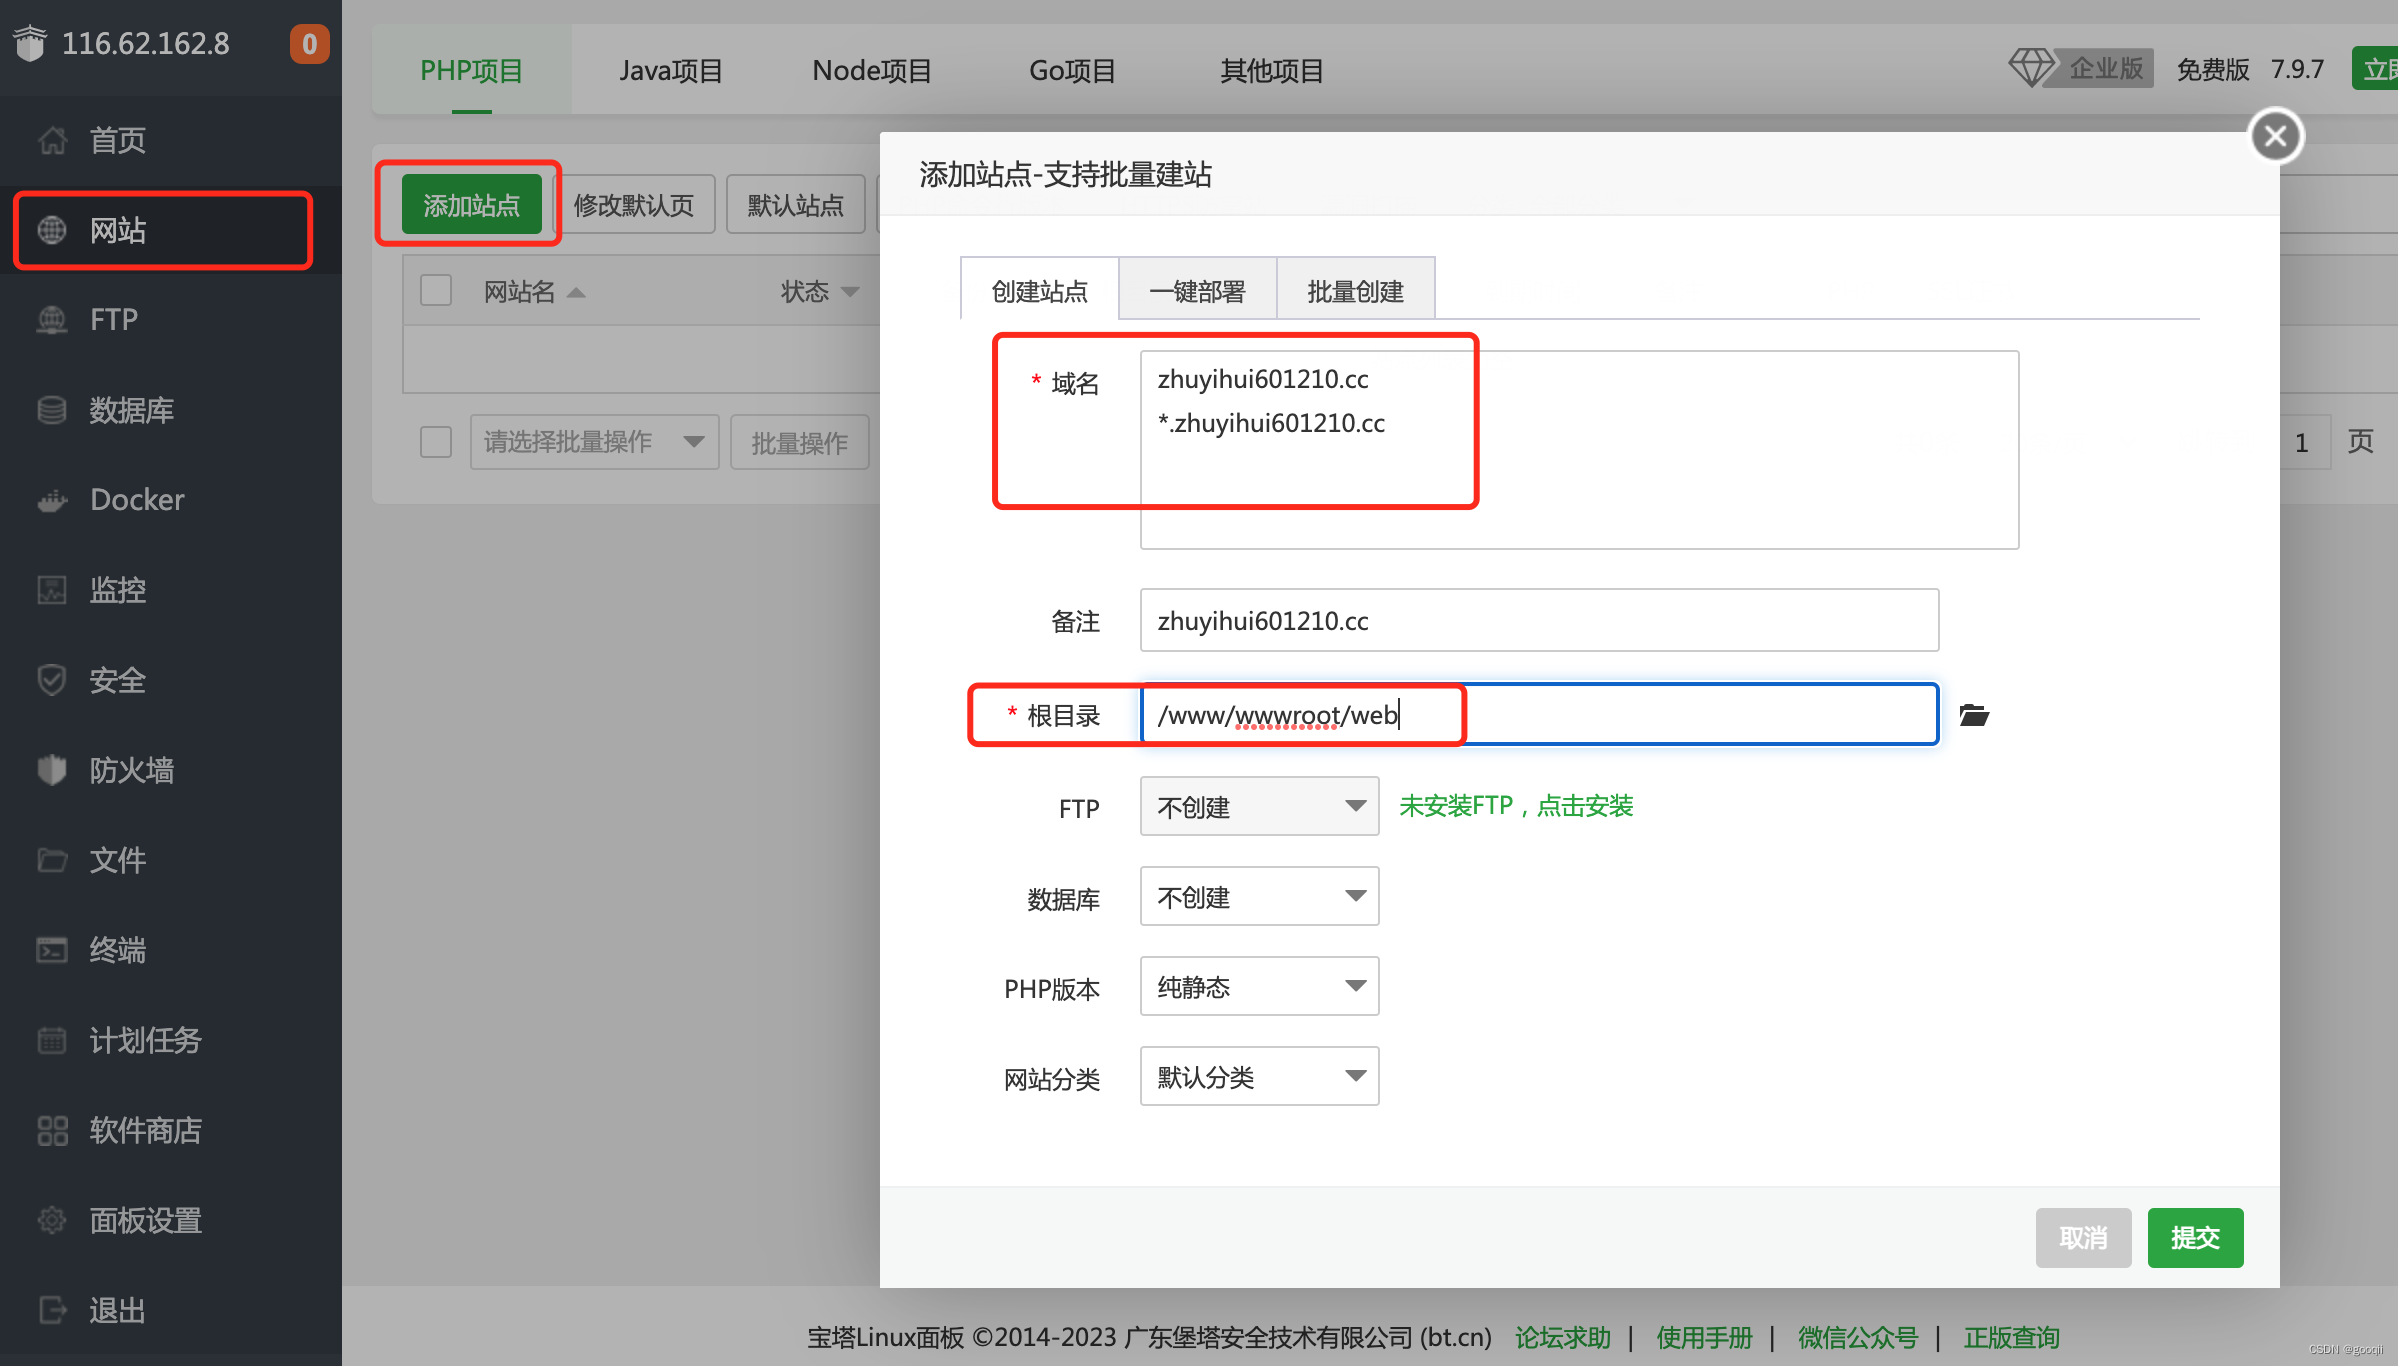Select the 创建站点 tab in dialog
2398x1366 pixels.
click(x=1040, y=291)
